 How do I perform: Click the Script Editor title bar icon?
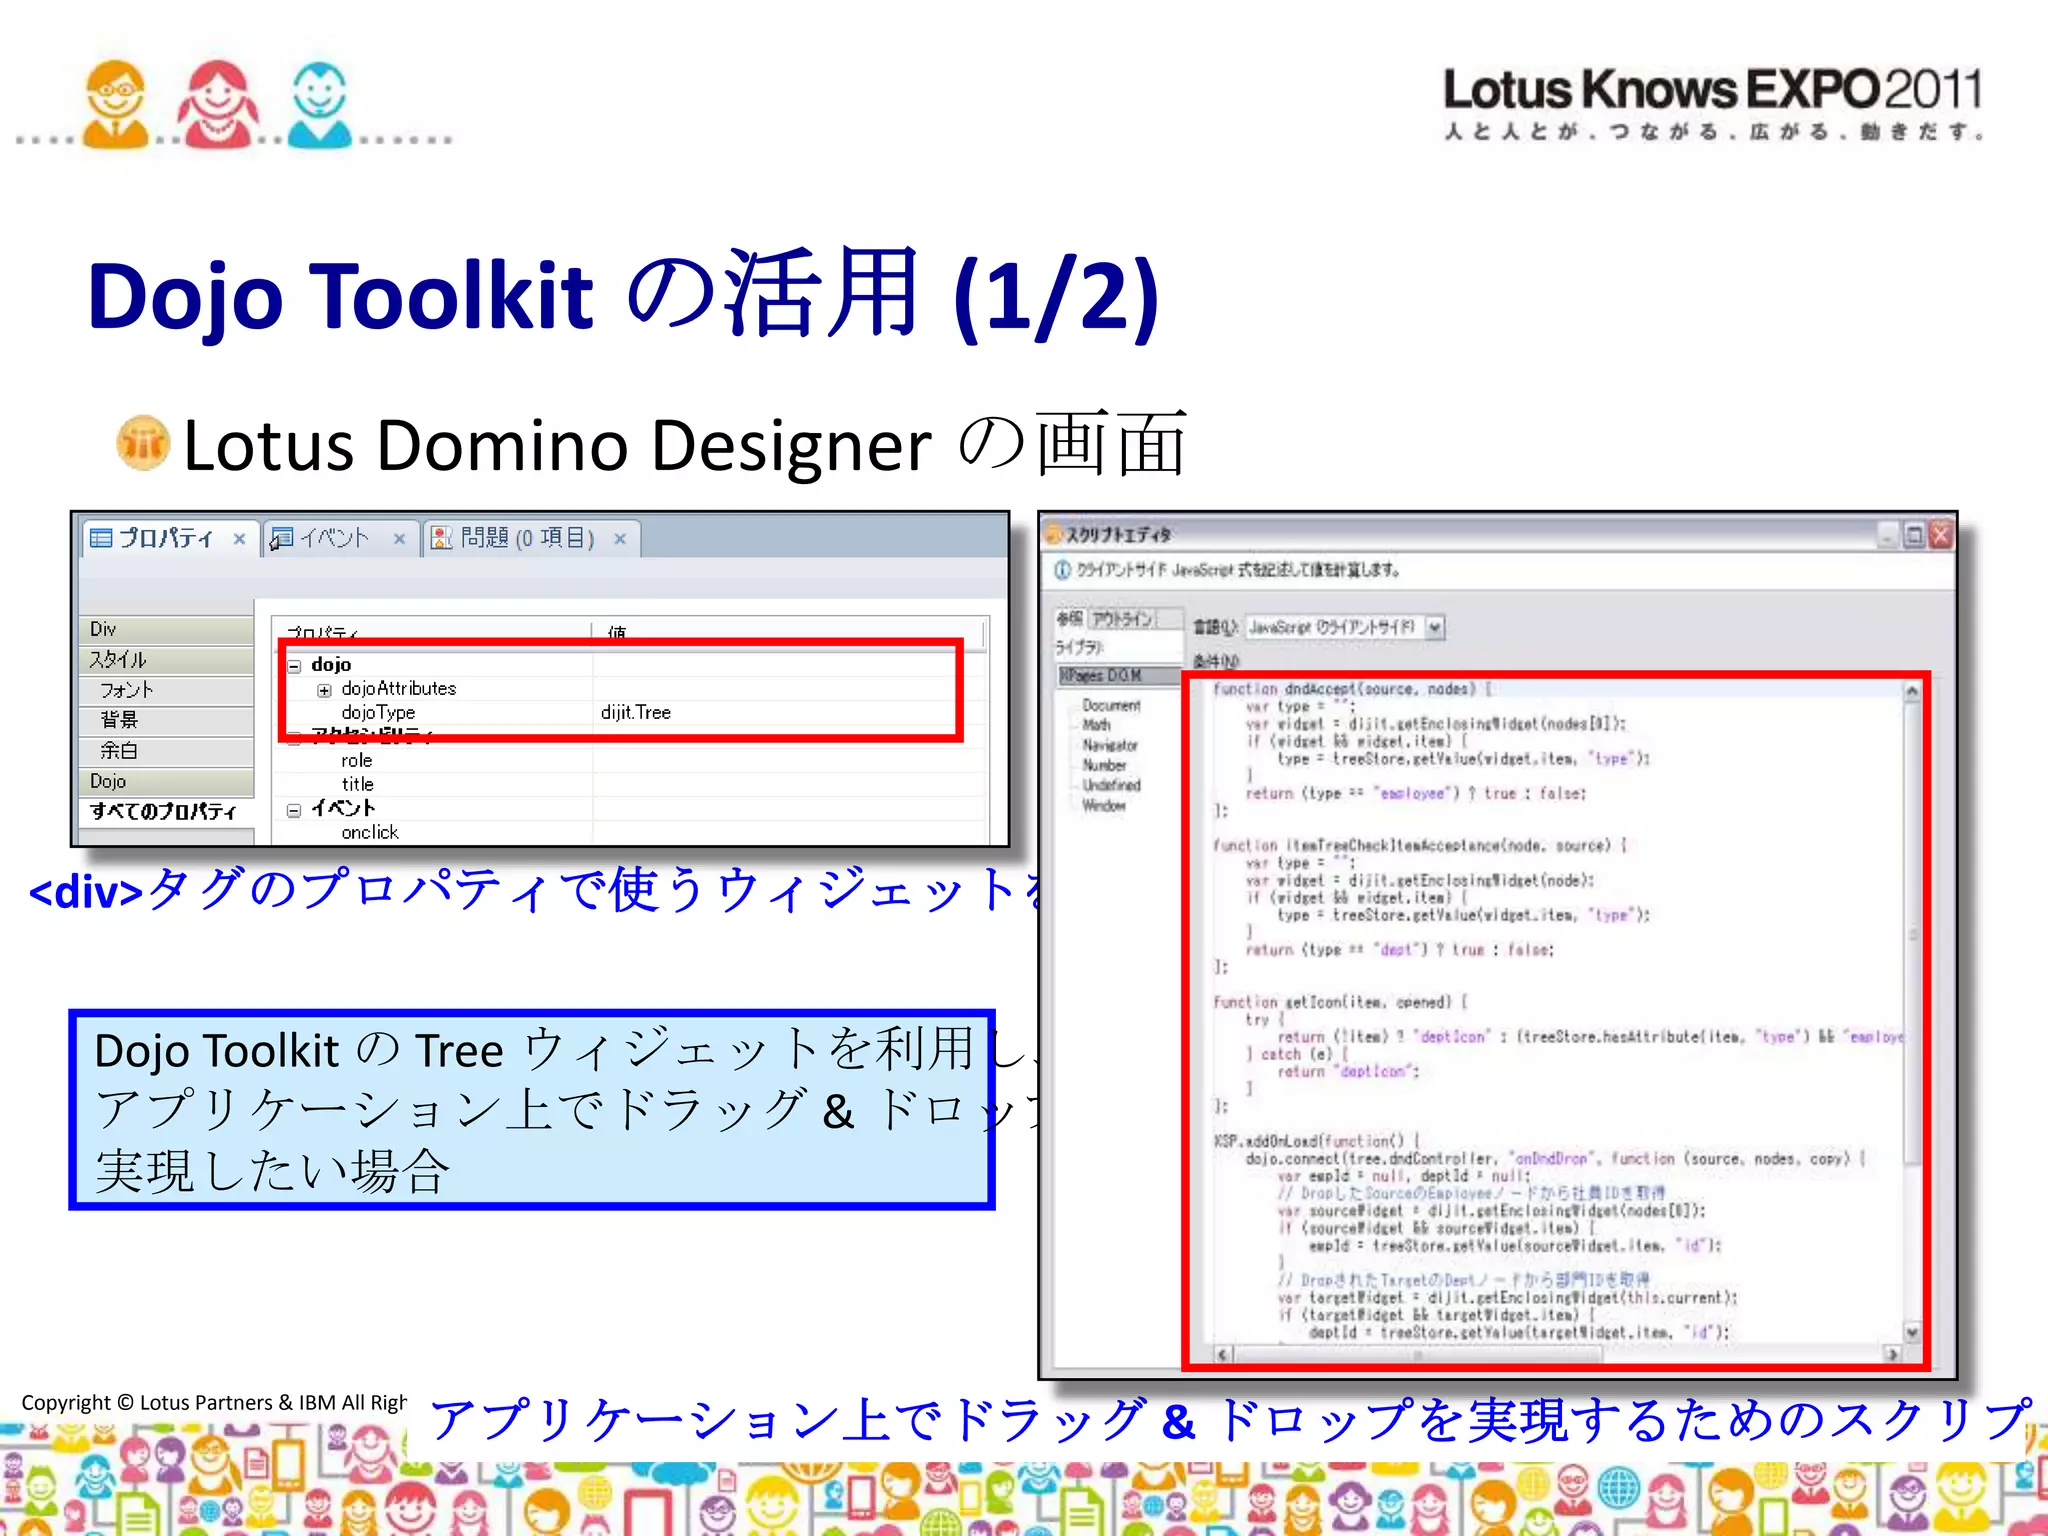click(x=1053, y=534)
